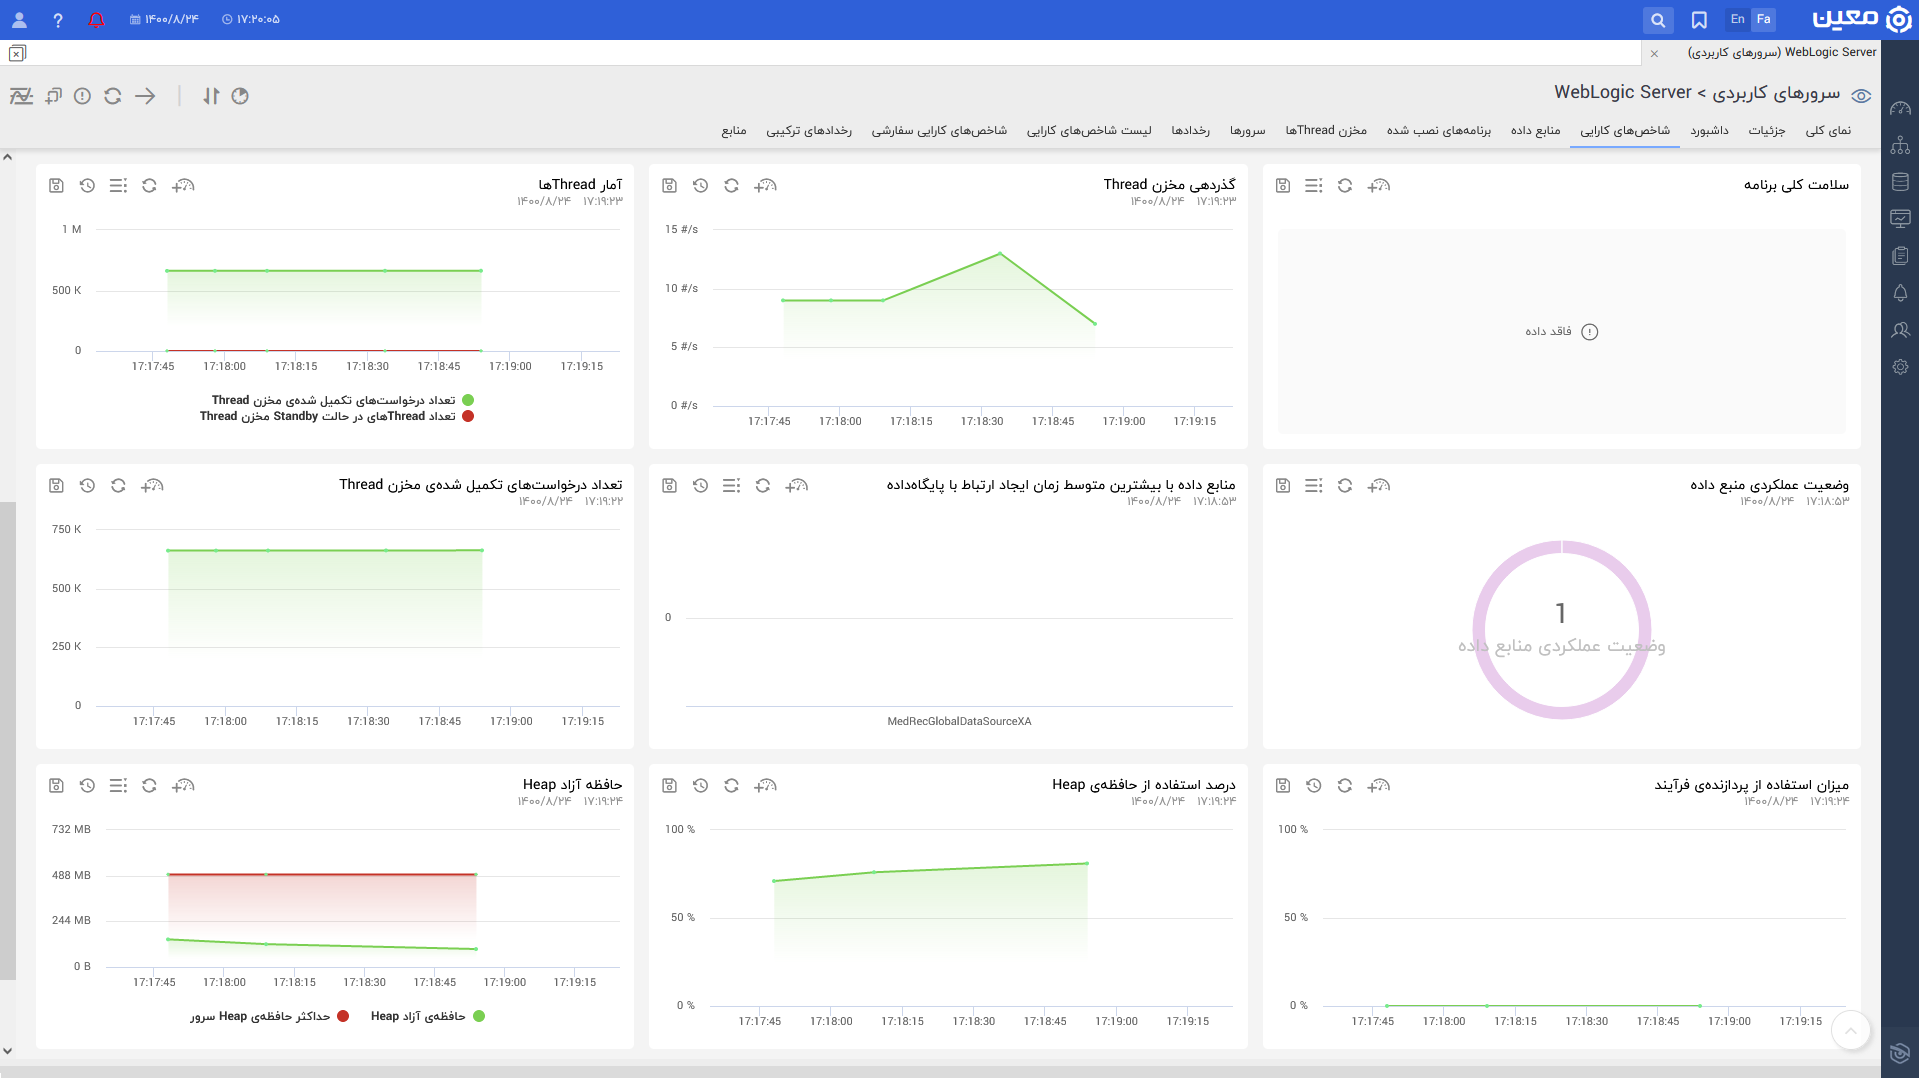Open history of the گذردهی مخزن Thread panel
This screenshot has height=1078, width=1919.
click(x=700, y=186)
